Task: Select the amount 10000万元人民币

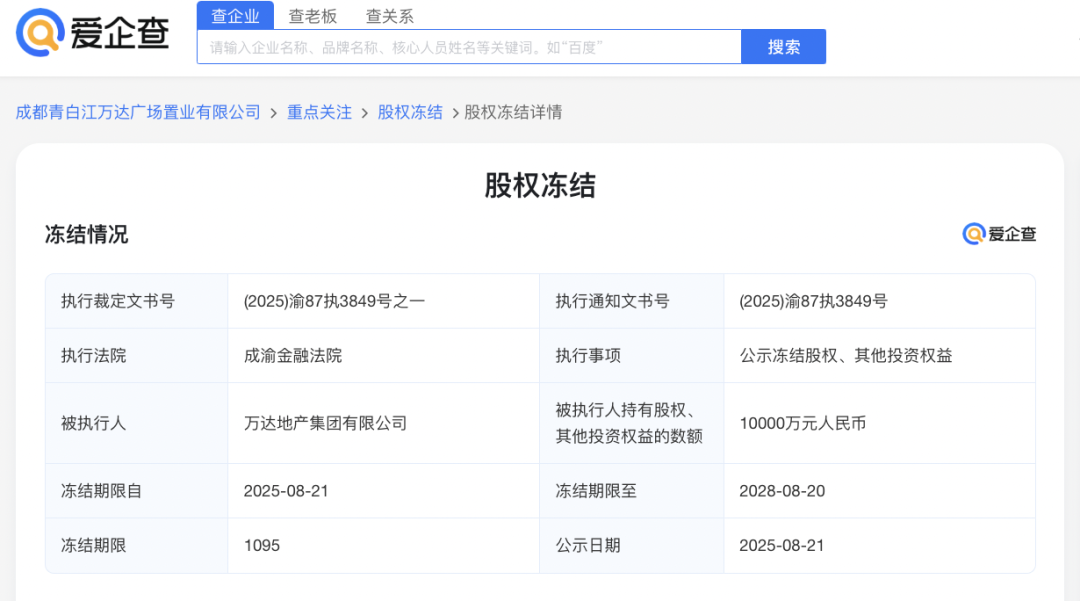Action: tap(802, 423)
